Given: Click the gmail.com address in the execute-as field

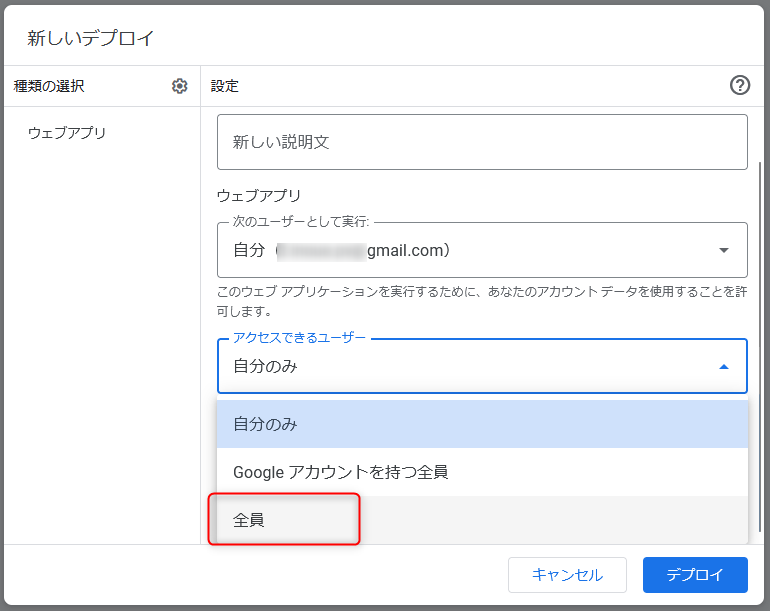Looking at the screenshot, I should click(x=407, y=250).
